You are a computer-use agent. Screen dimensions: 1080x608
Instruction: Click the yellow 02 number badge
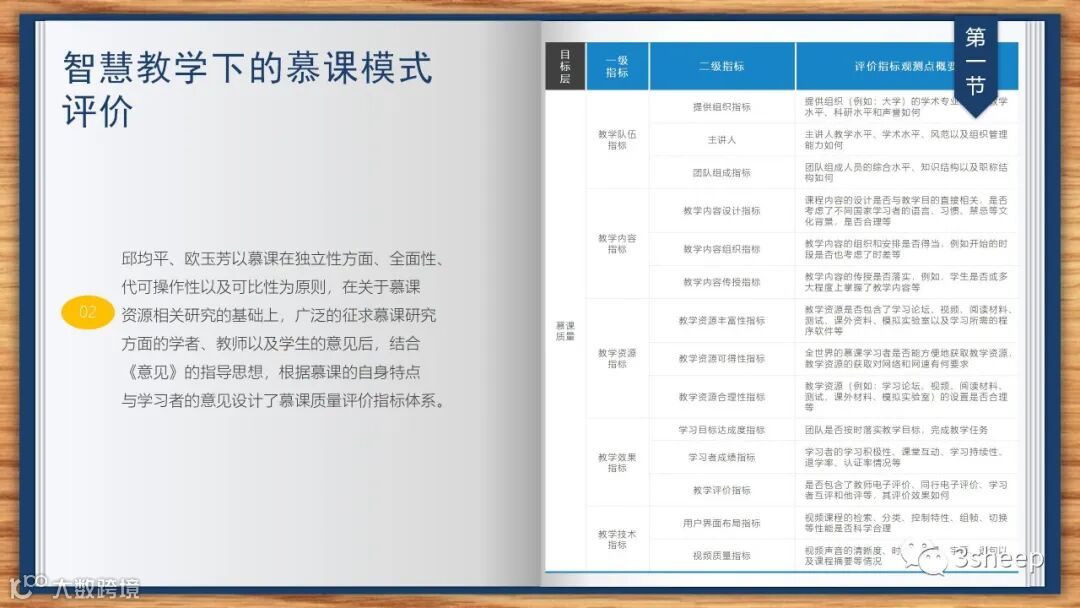pyautogui.click(x=87, y=312)
